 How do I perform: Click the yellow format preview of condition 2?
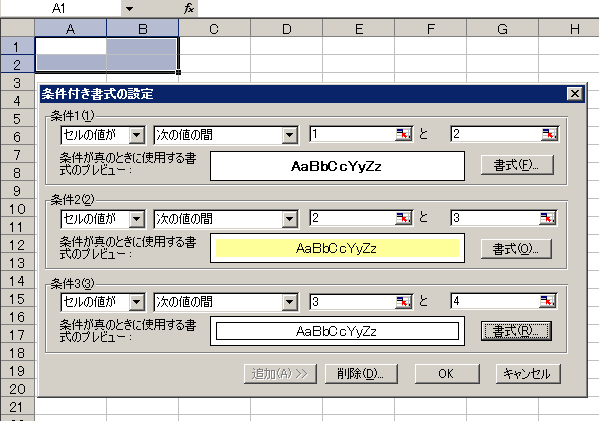pyautogui.click(x=337, y=248)
